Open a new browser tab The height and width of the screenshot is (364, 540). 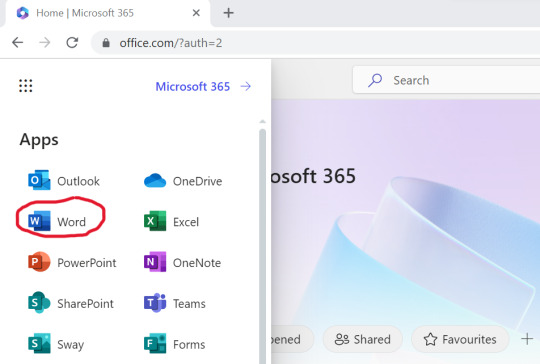pos(228,13)
